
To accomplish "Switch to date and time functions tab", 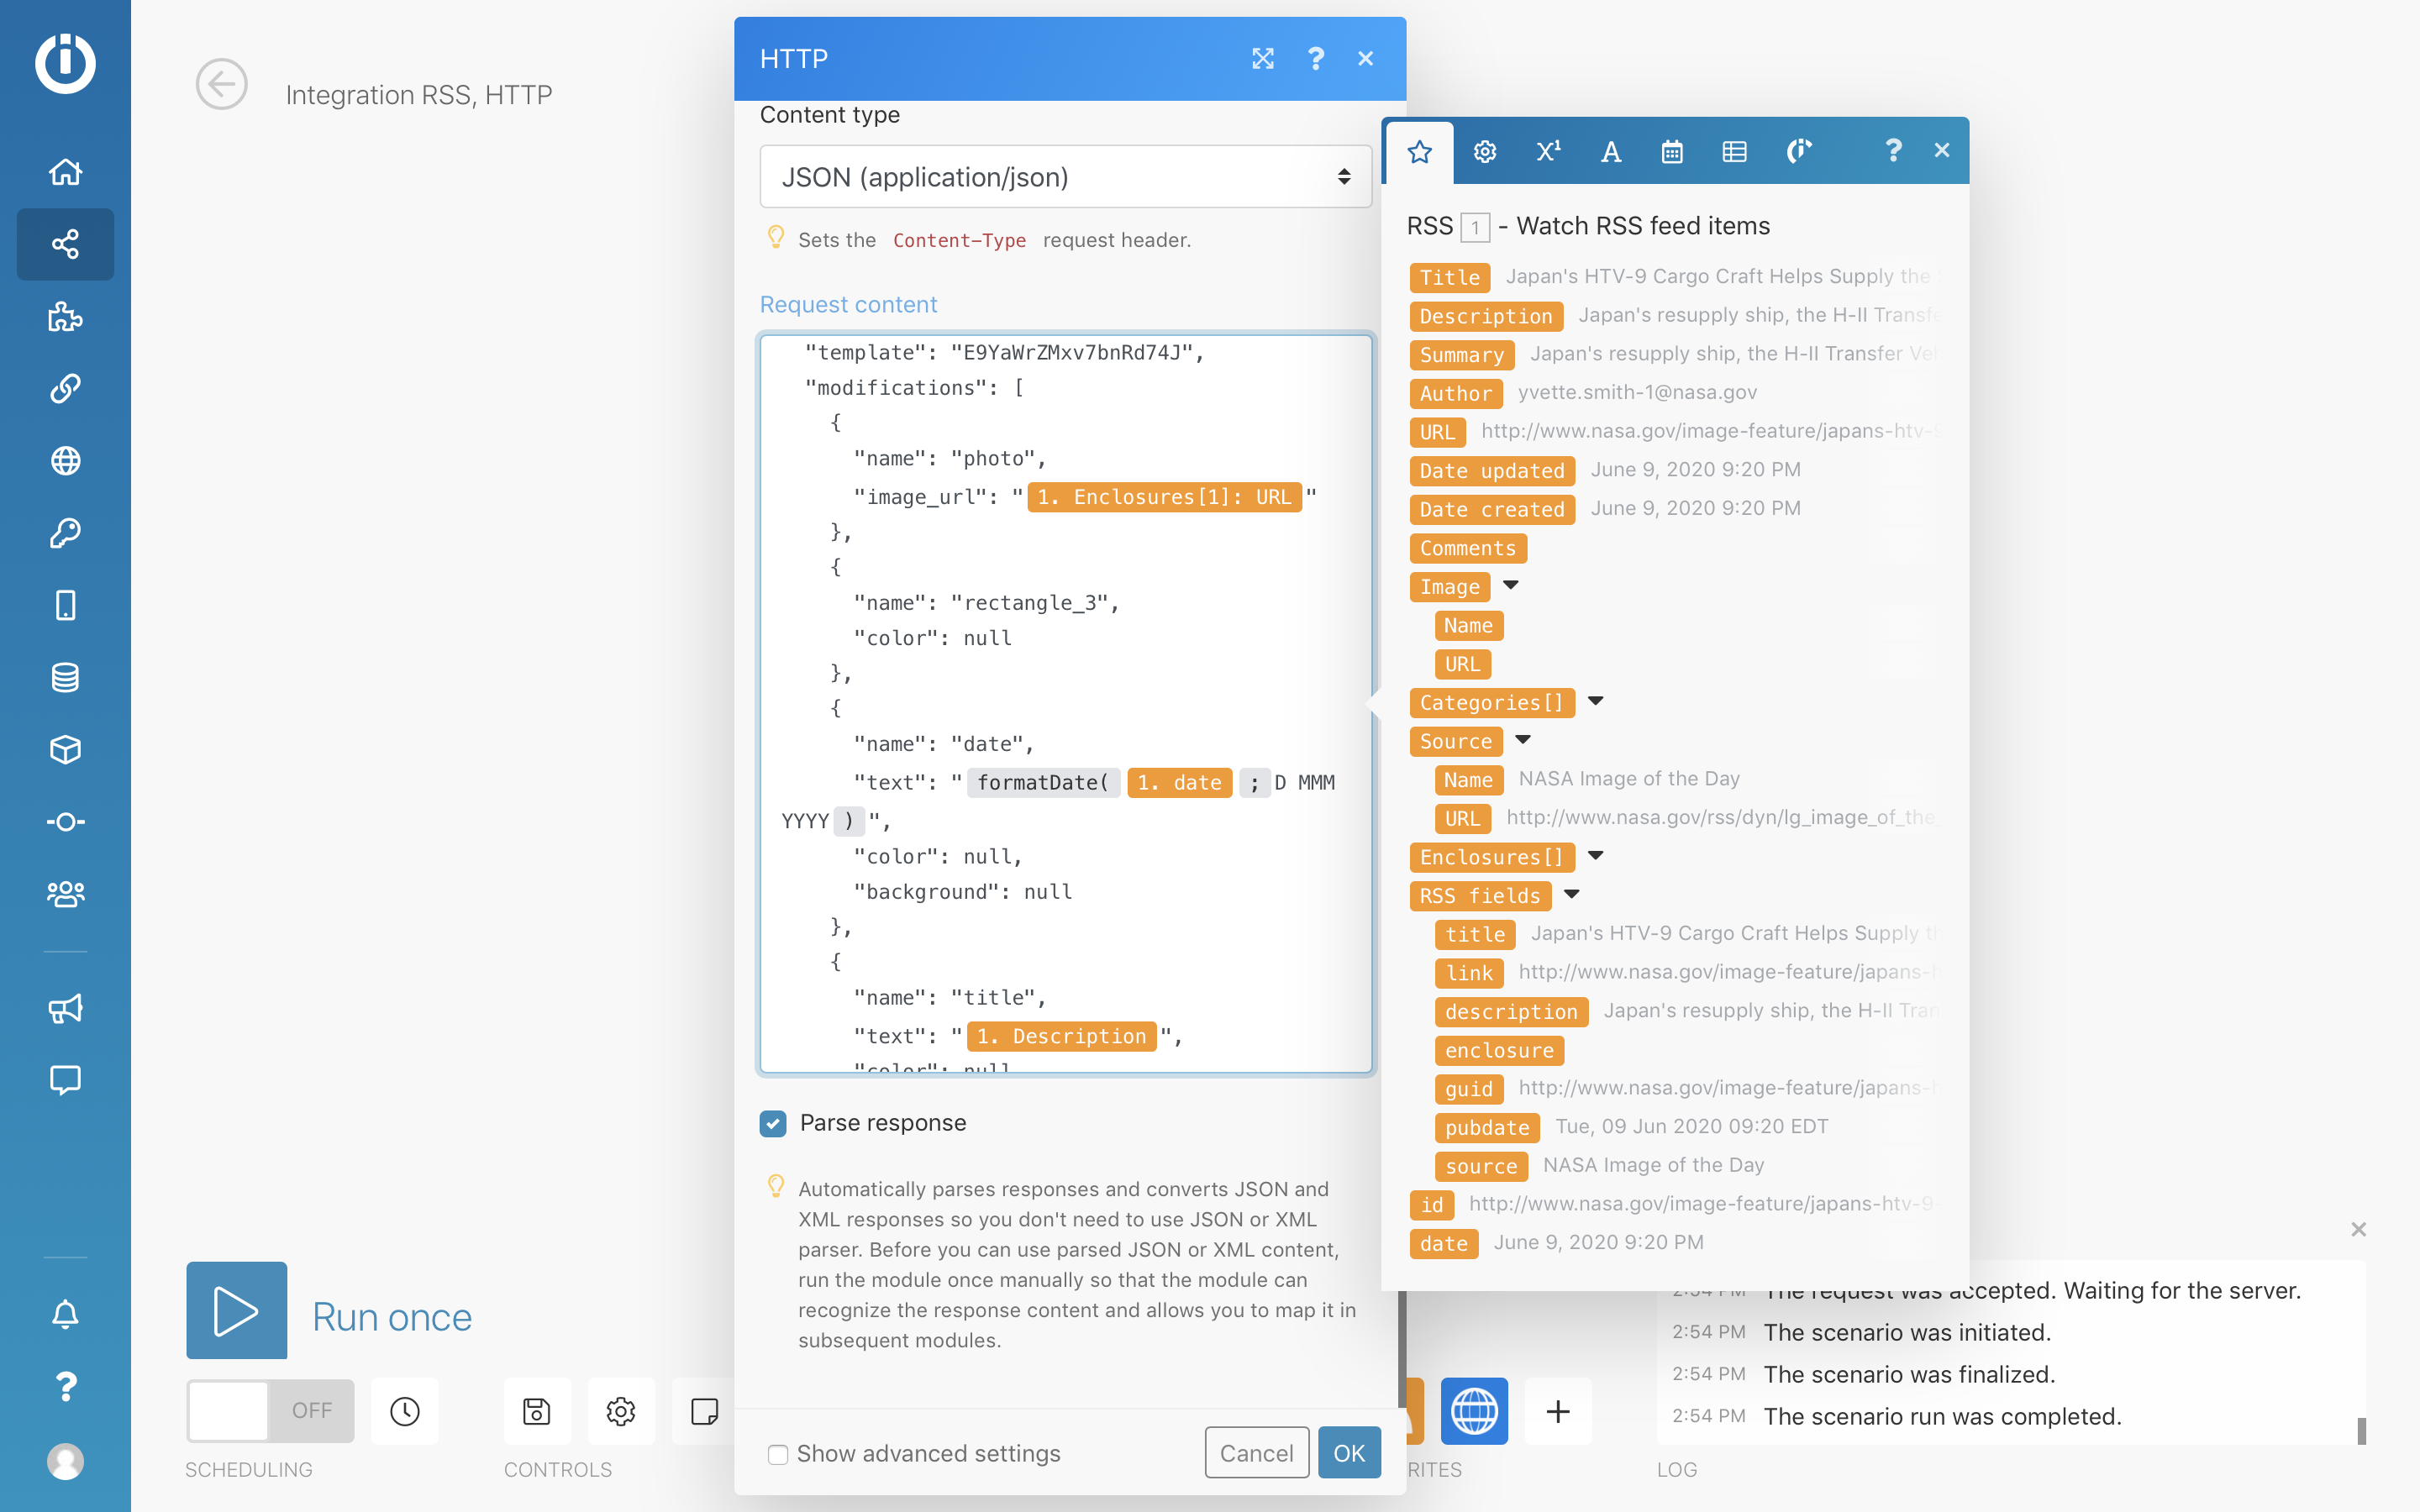I will pyautogui.click(x=1672, y=151).
